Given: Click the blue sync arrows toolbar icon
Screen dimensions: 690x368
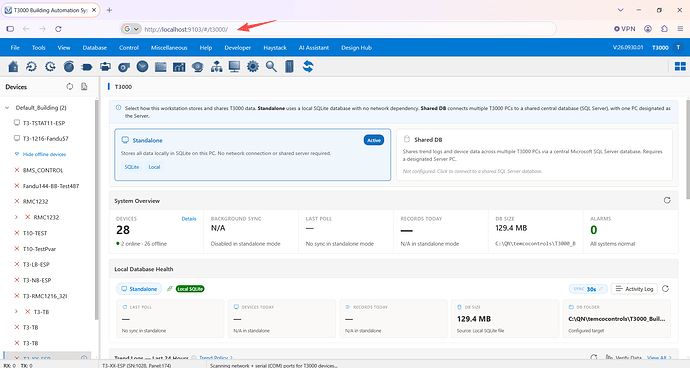Looking at the screenshot, I should (x=308, y=66).
